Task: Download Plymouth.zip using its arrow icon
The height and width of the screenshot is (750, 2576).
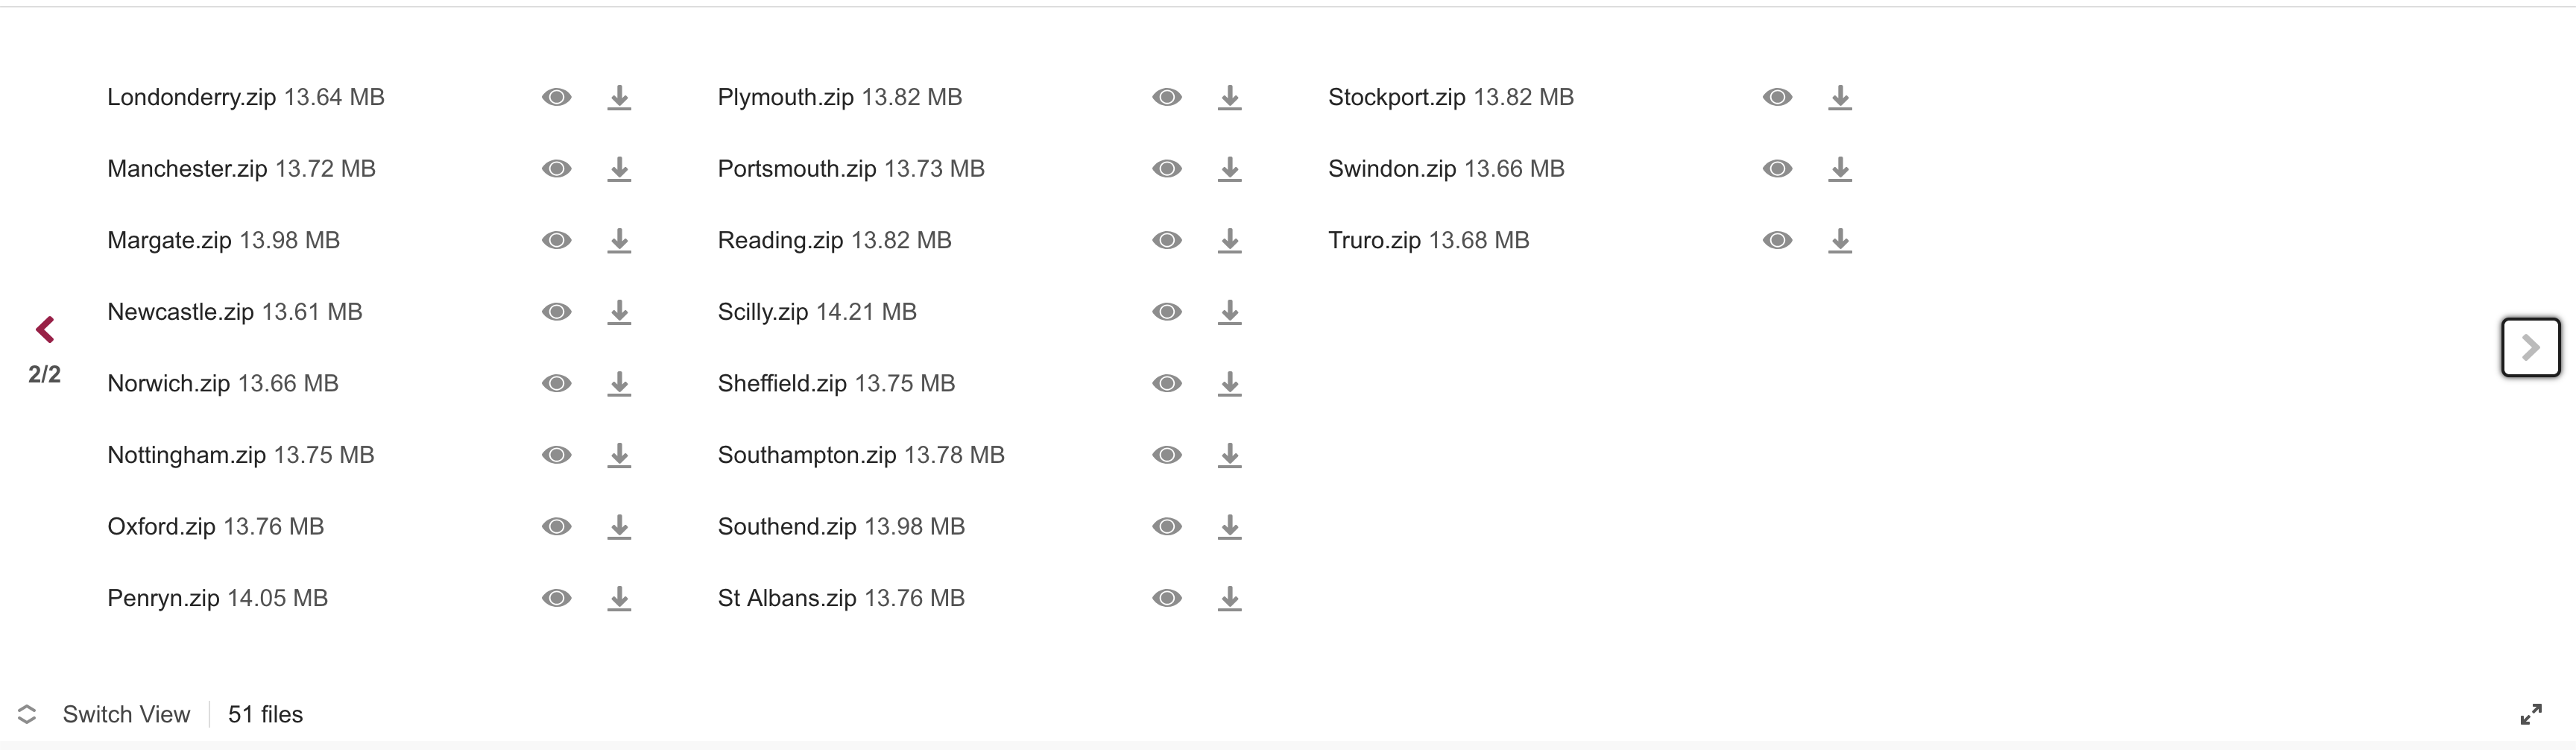Action: click(1229, 97)
